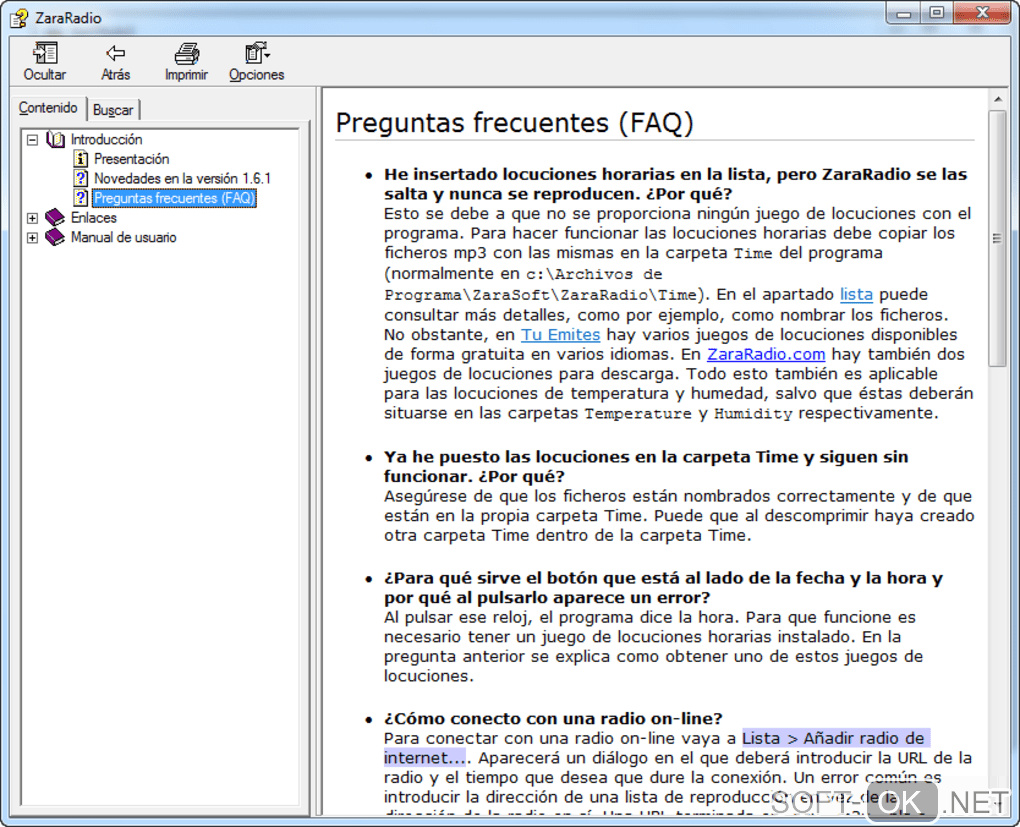
Task: Click the info icon next to Presentación
Action: coord(81,159)
